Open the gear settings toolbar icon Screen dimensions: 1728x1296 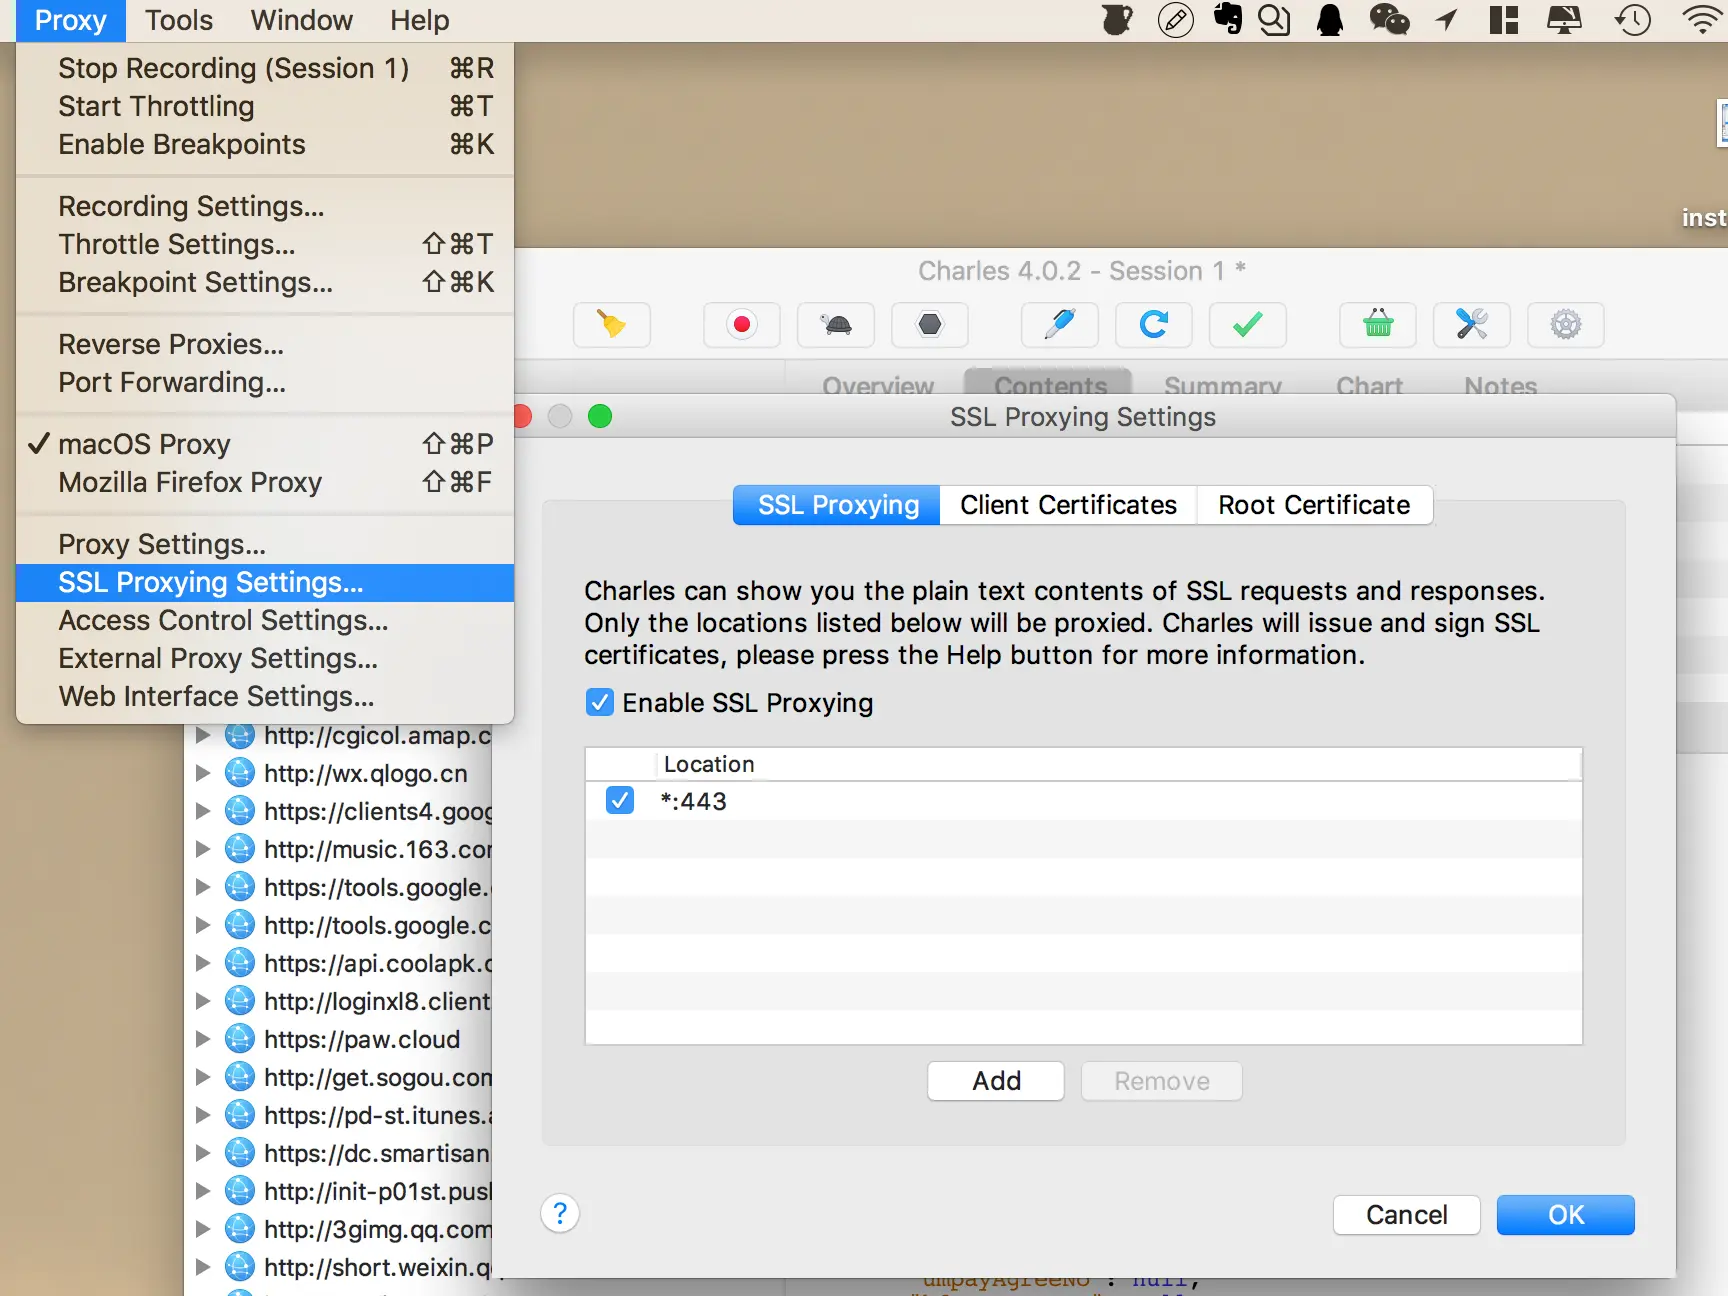[1566, 325]
